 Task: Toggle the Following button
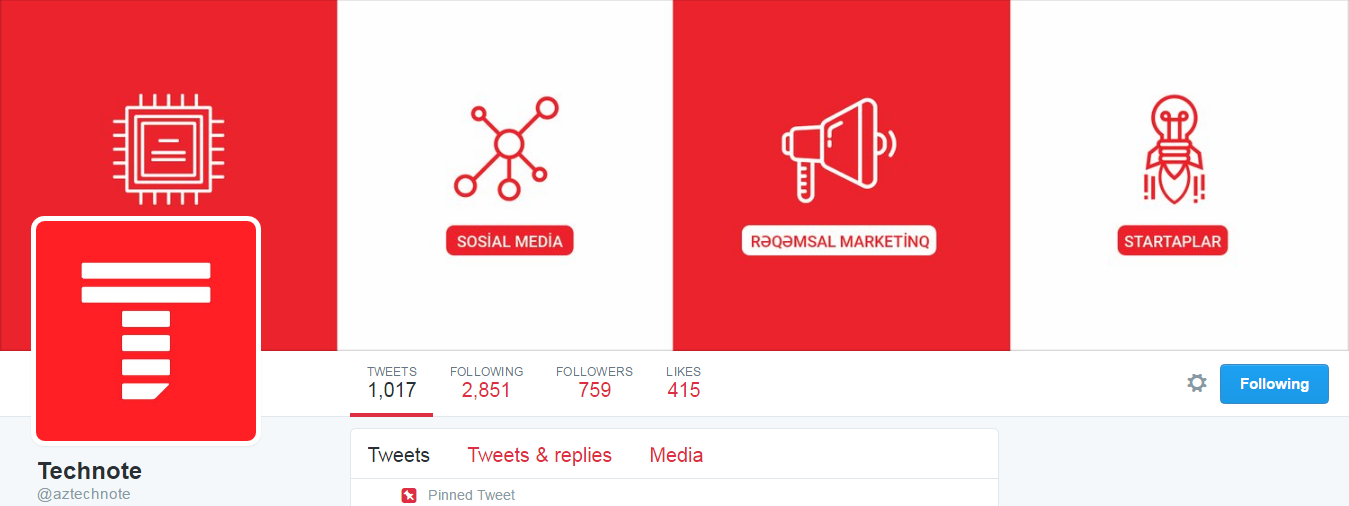click(1274, 384)
